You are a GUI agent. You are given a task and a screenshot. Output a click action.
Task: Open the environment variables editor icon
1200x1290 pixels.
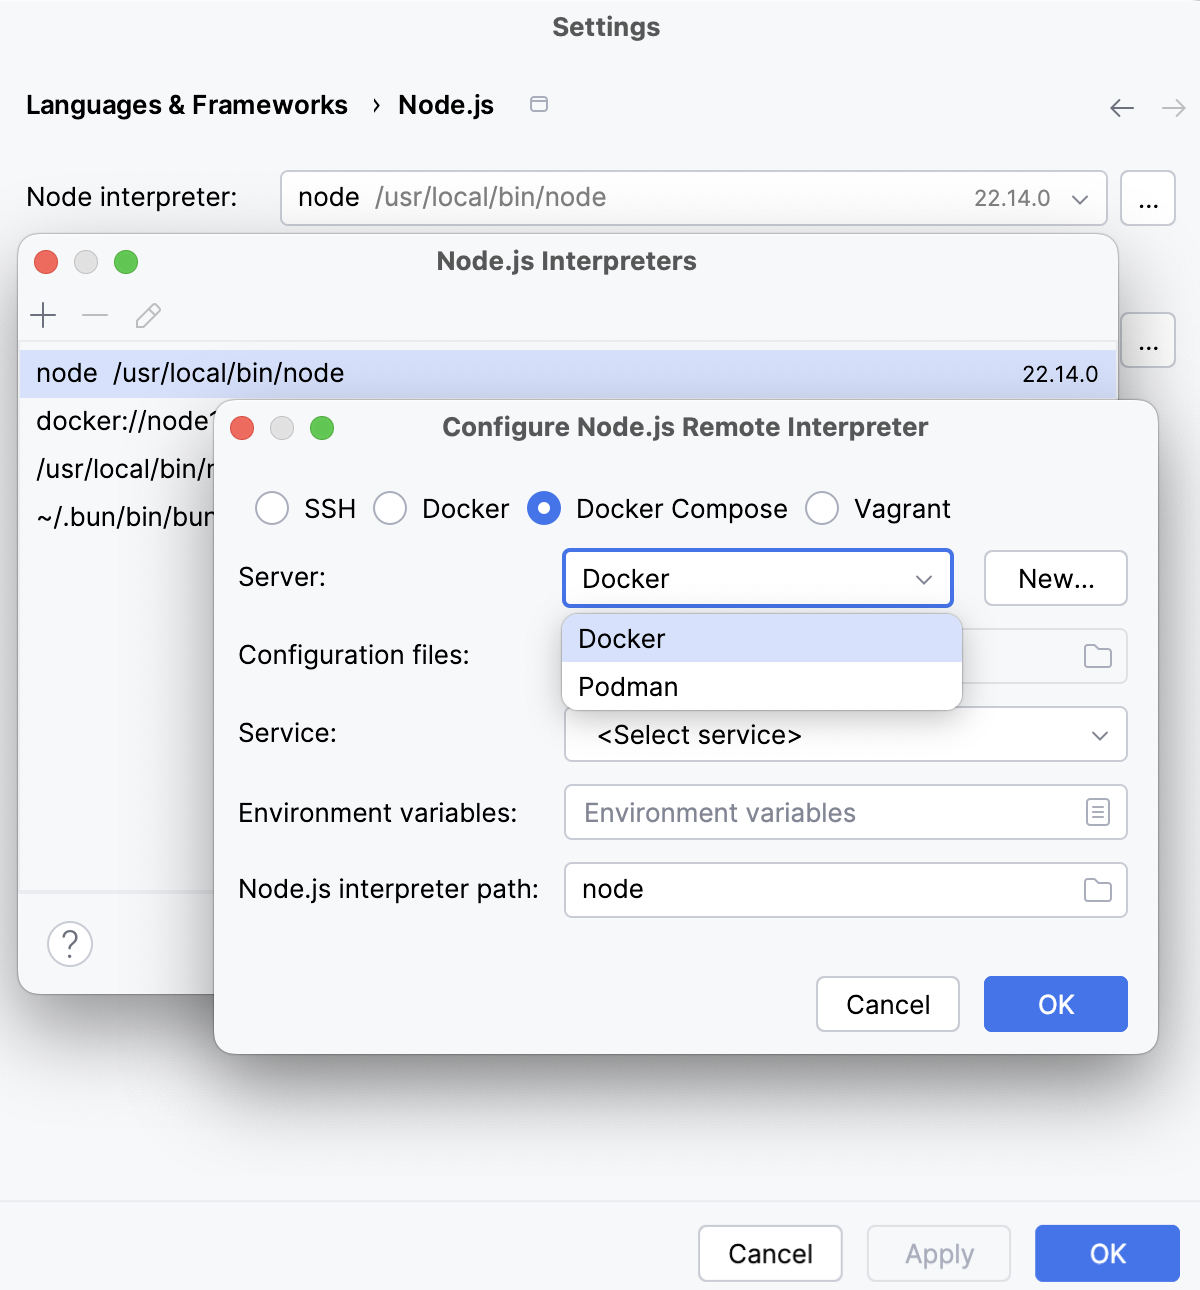click(1096, 812)
